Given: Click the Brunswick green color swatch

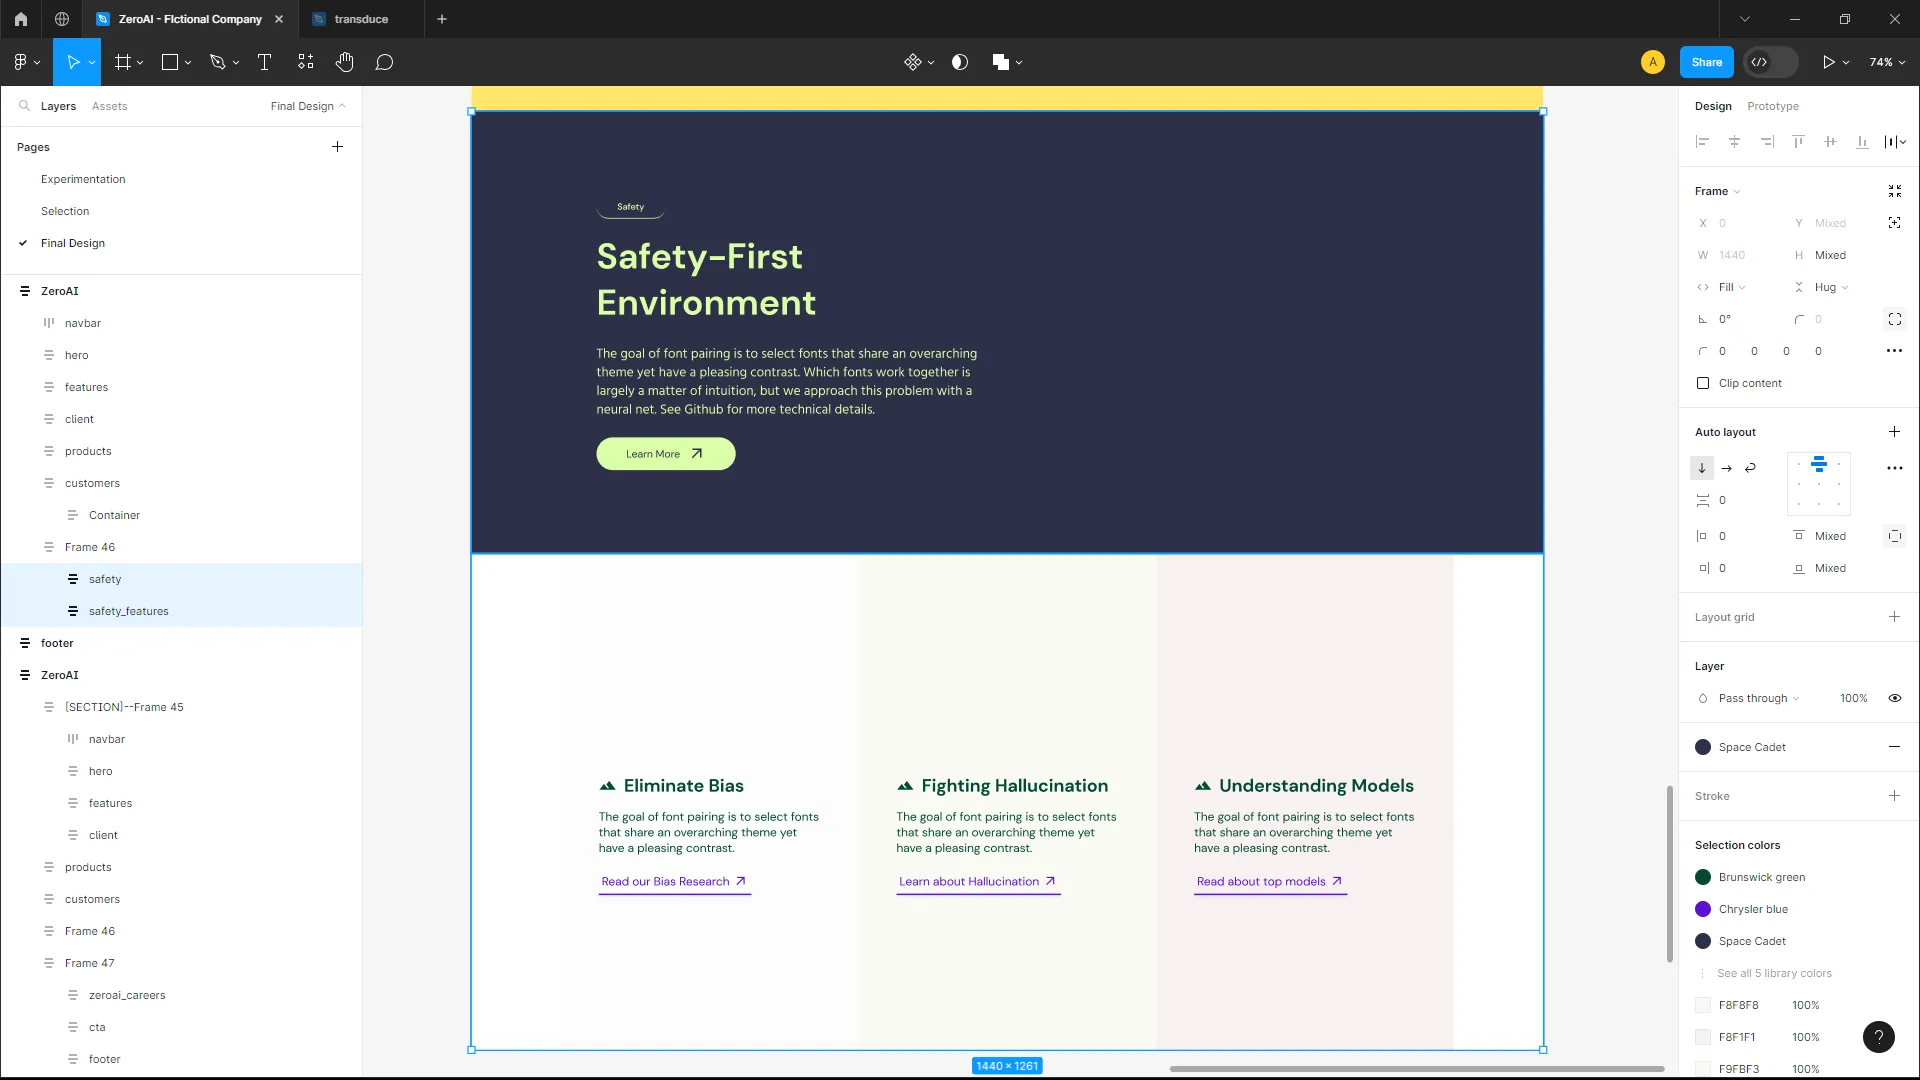Looking at the screenshot, I should tap(1703, 877).
